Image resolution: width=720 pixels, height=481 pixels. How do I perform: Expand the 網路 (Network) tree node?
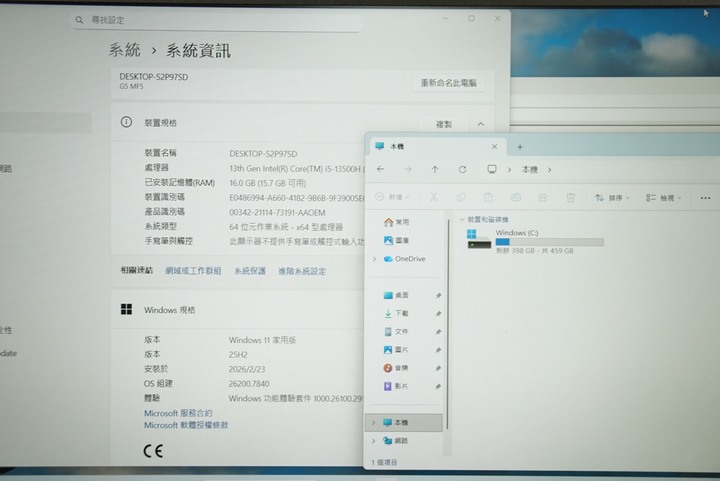375,440
